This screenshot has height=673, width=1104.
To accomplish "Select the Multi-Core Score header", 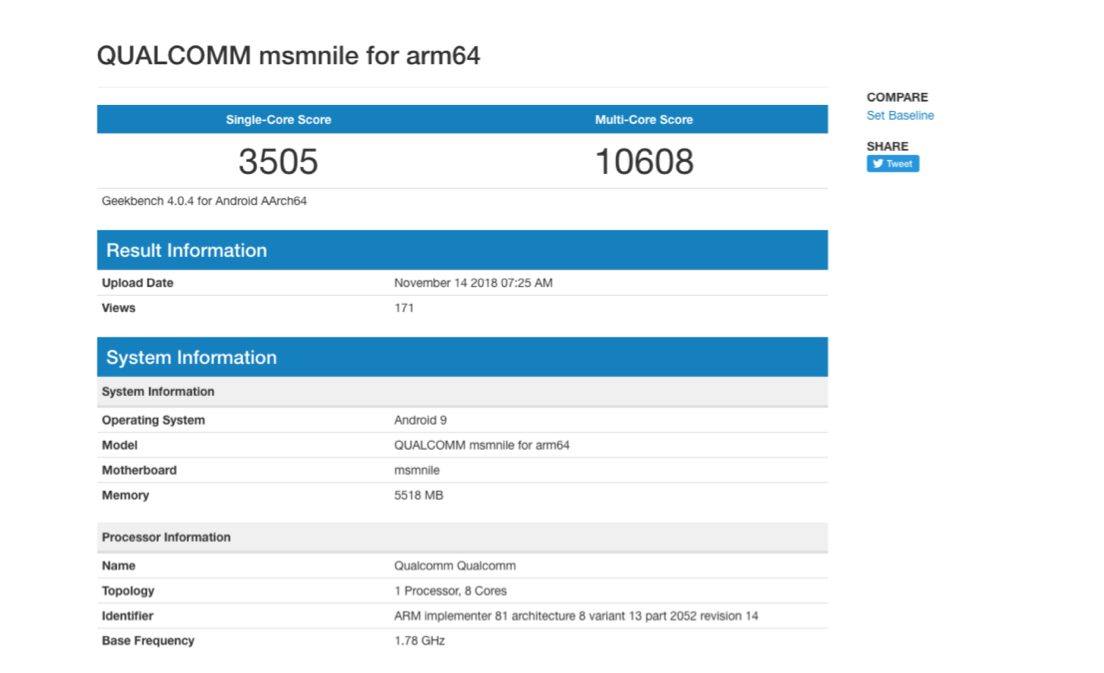I will click(x=644, y=120).
